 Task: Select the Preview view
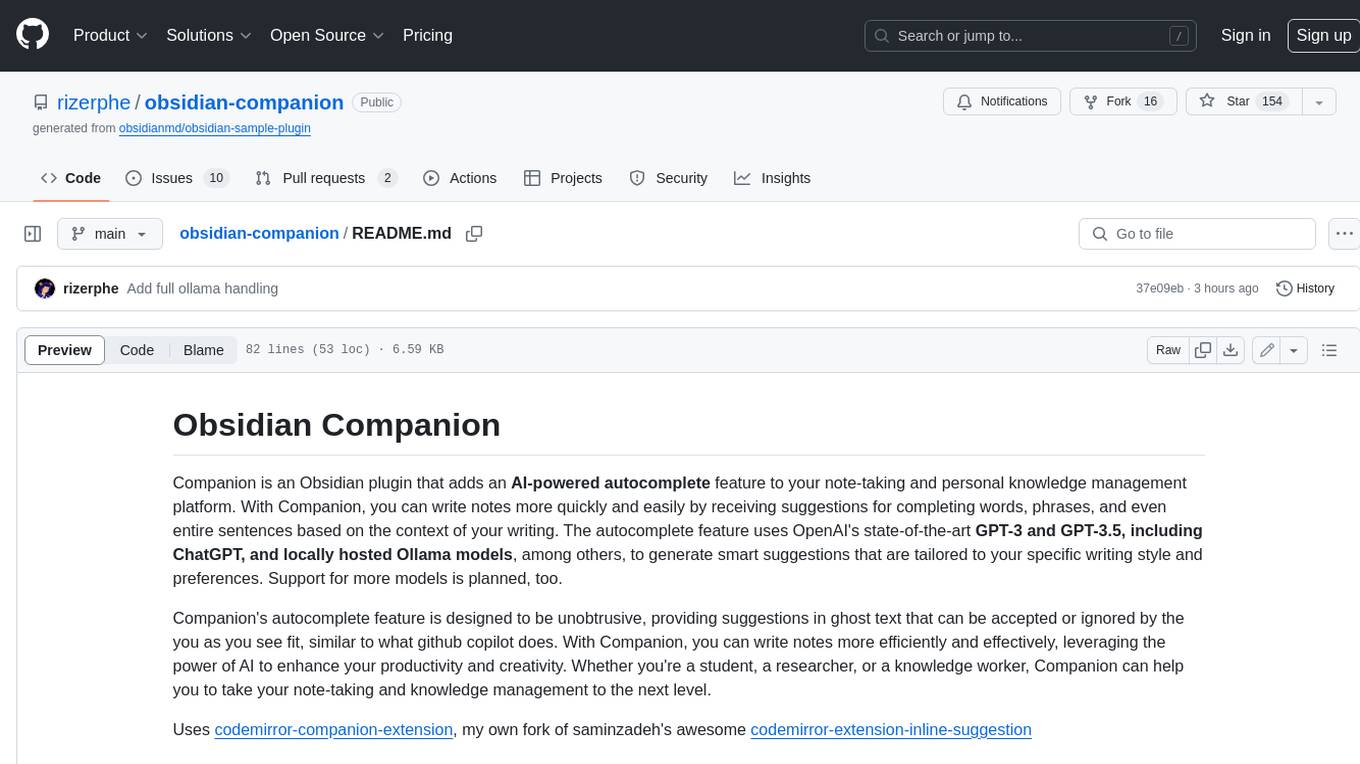[x=65, y=350]
